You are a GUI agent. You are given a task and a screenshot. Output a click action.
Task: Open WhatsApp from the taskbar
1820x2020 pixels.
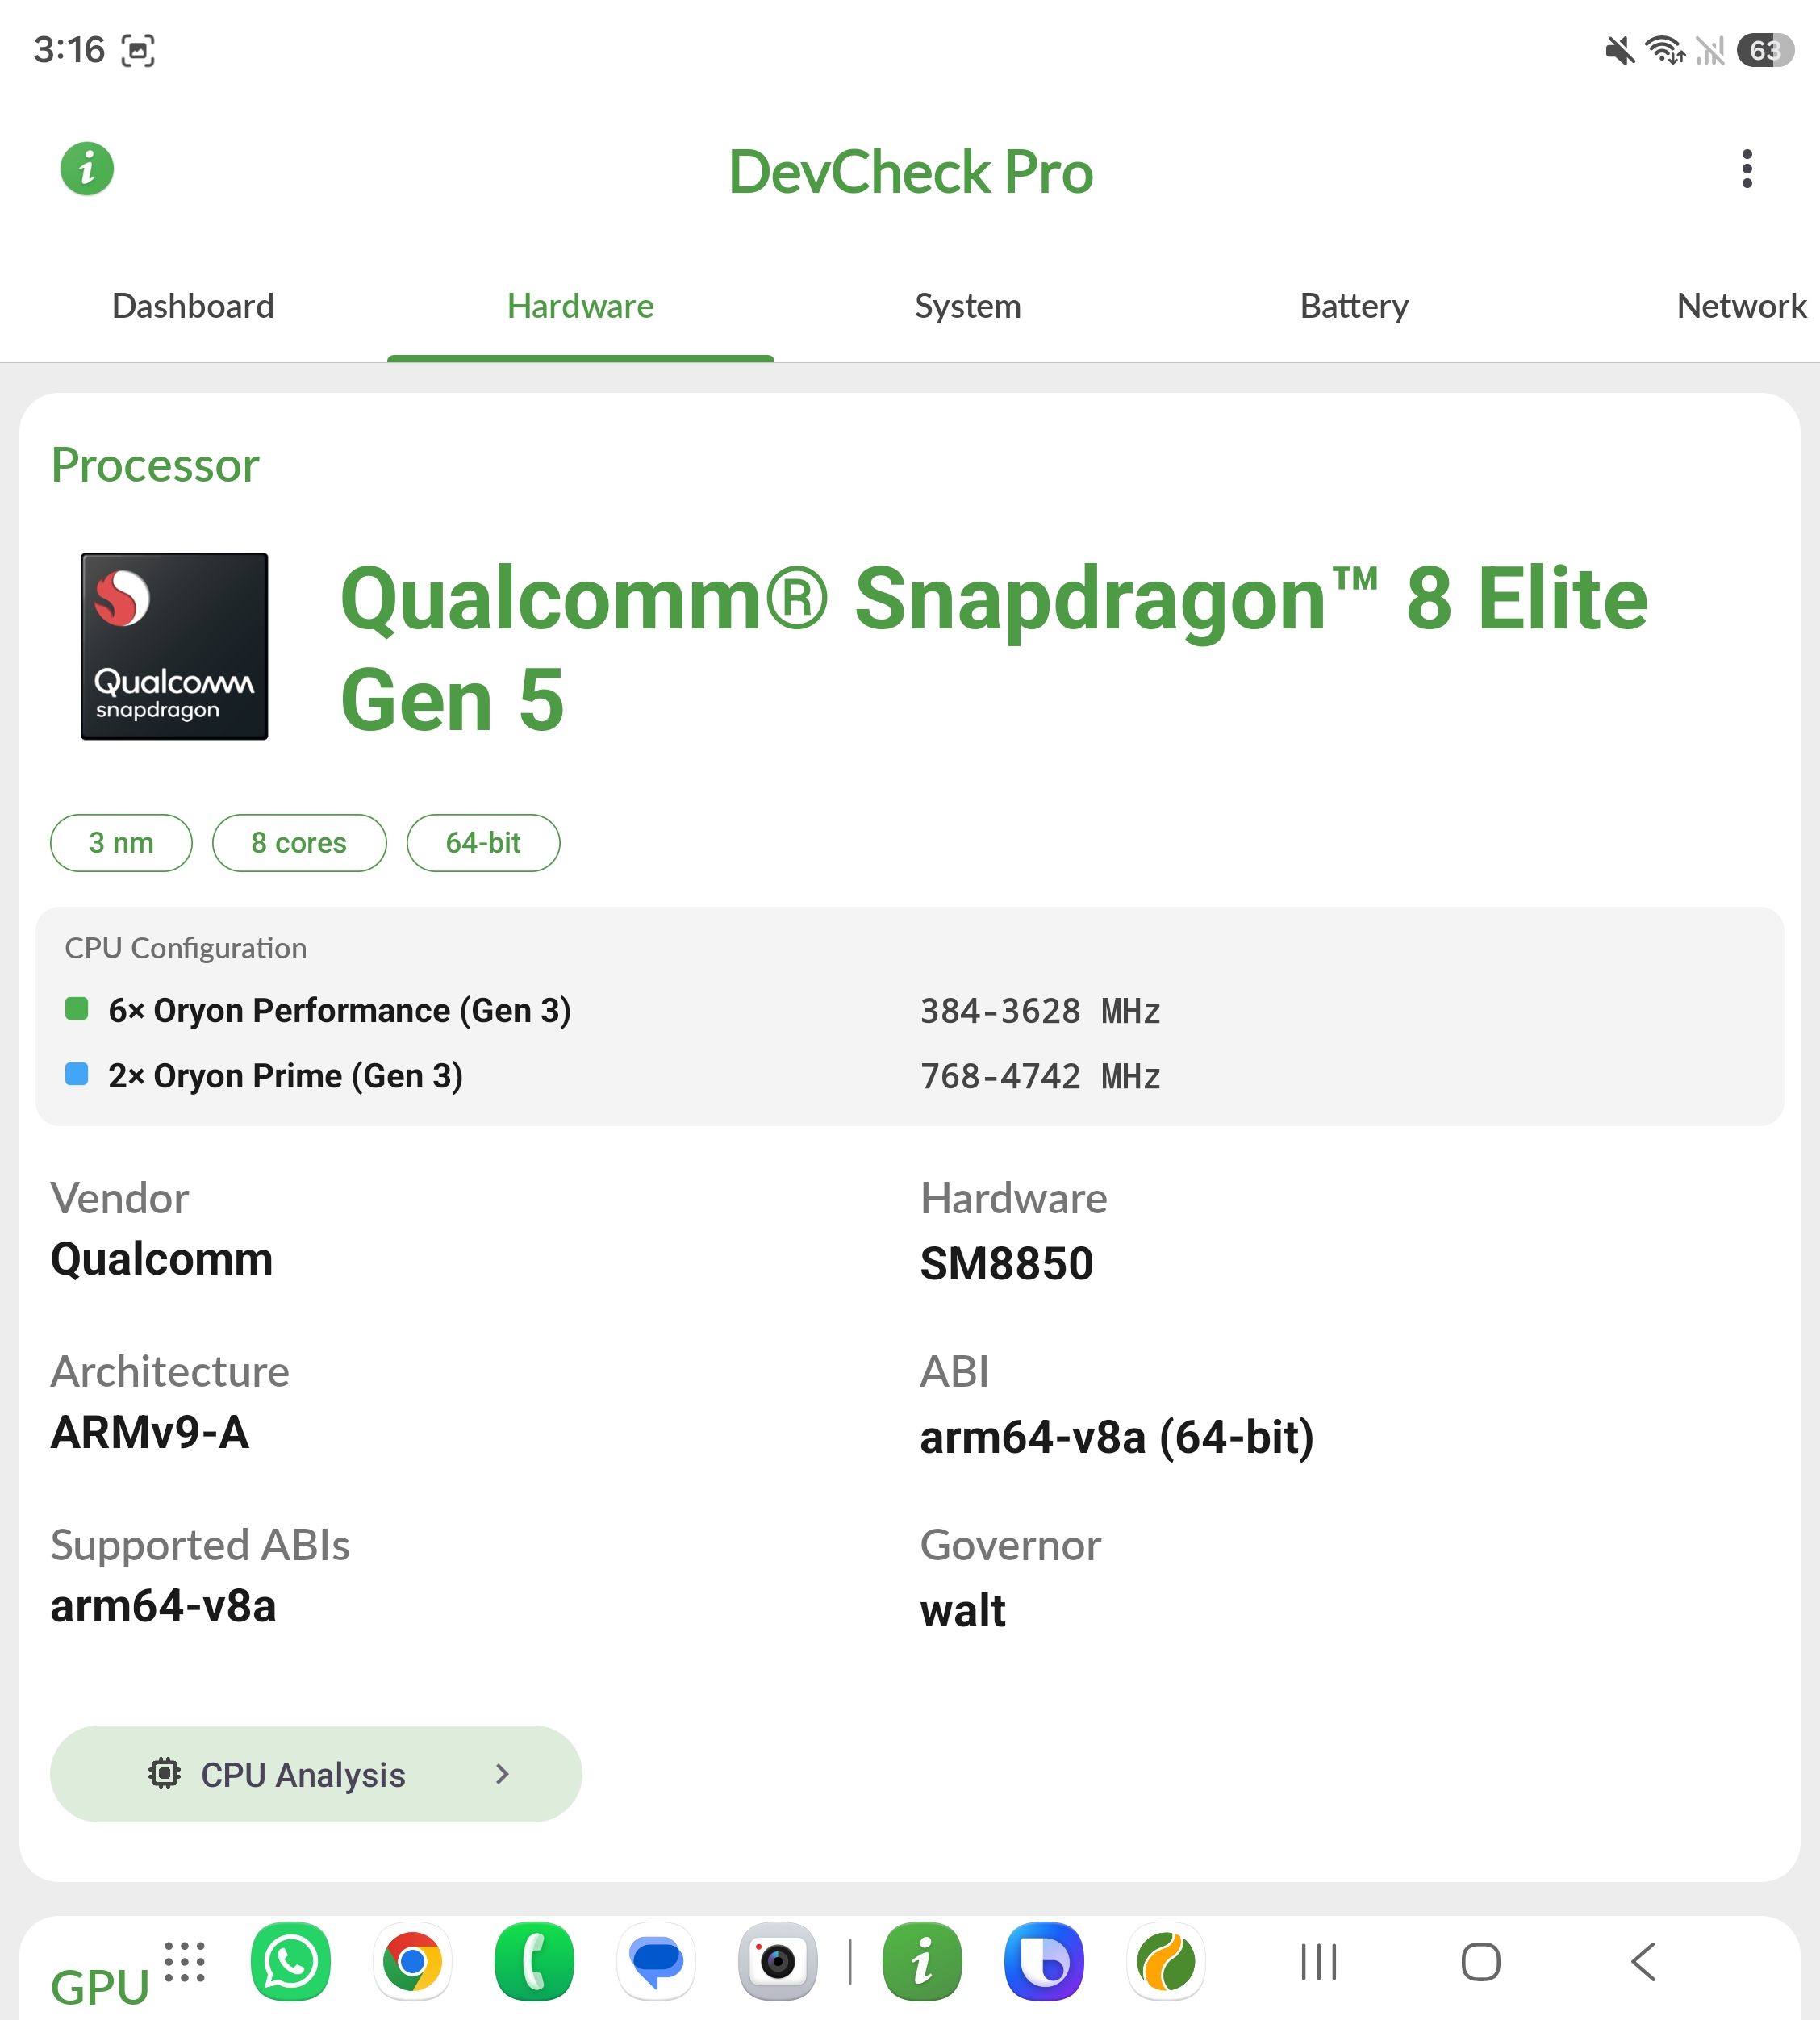coord(290,1961)
